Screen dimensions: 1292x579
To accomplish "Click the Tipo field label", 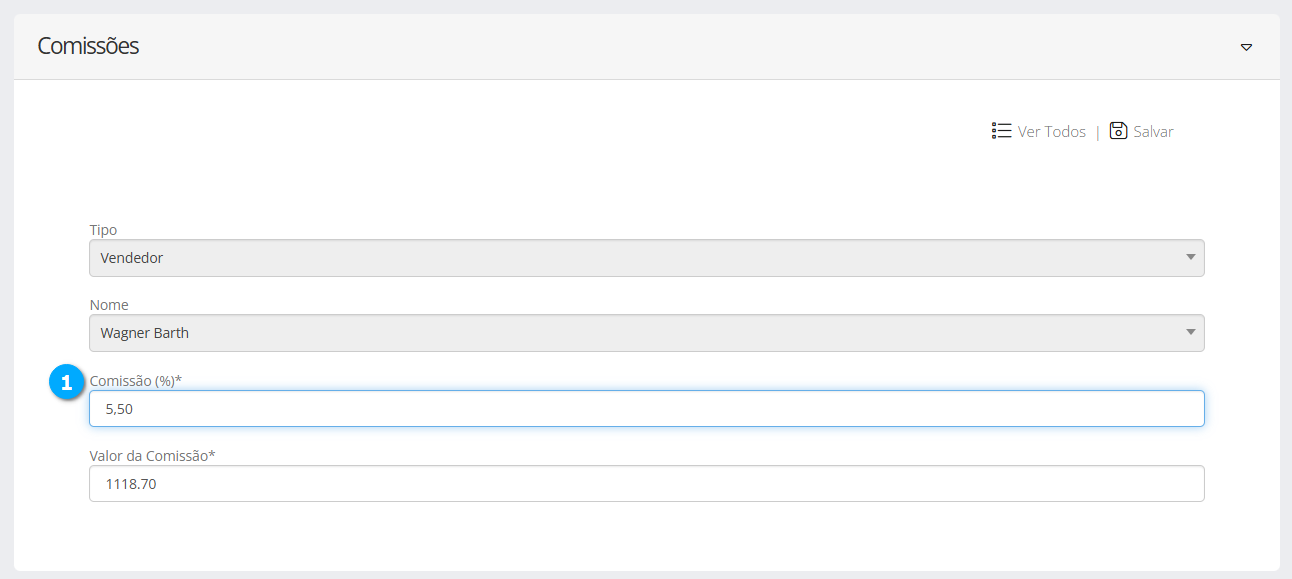I will [x=103, y=230].
